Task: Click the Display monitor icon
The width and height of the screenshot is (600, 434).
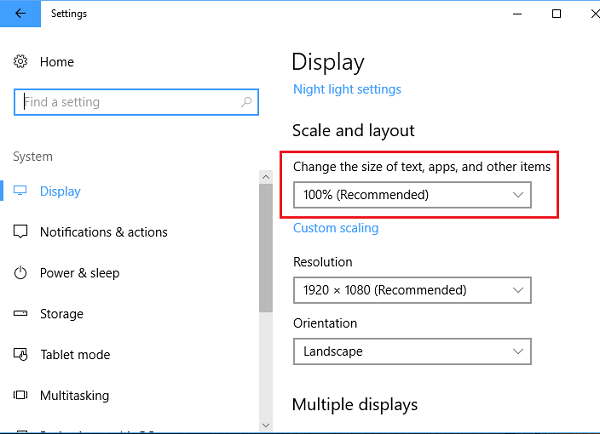Action: [x=20, y=191]
